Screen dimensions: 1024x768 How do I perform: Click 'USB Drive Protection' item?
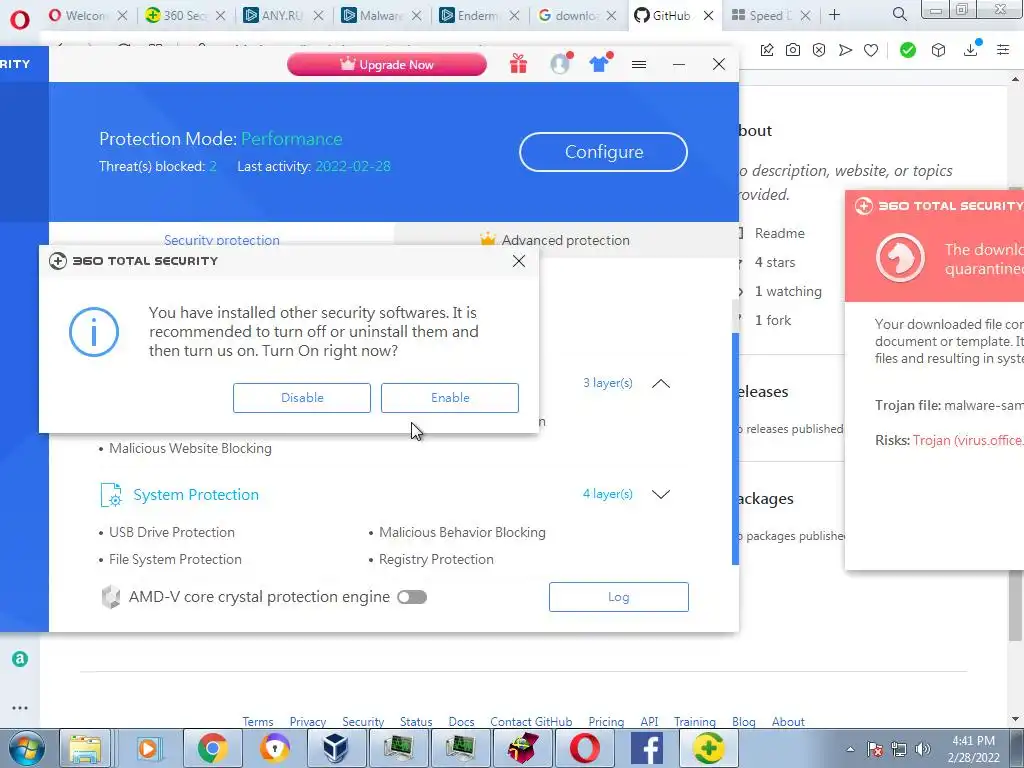point(171,532)
